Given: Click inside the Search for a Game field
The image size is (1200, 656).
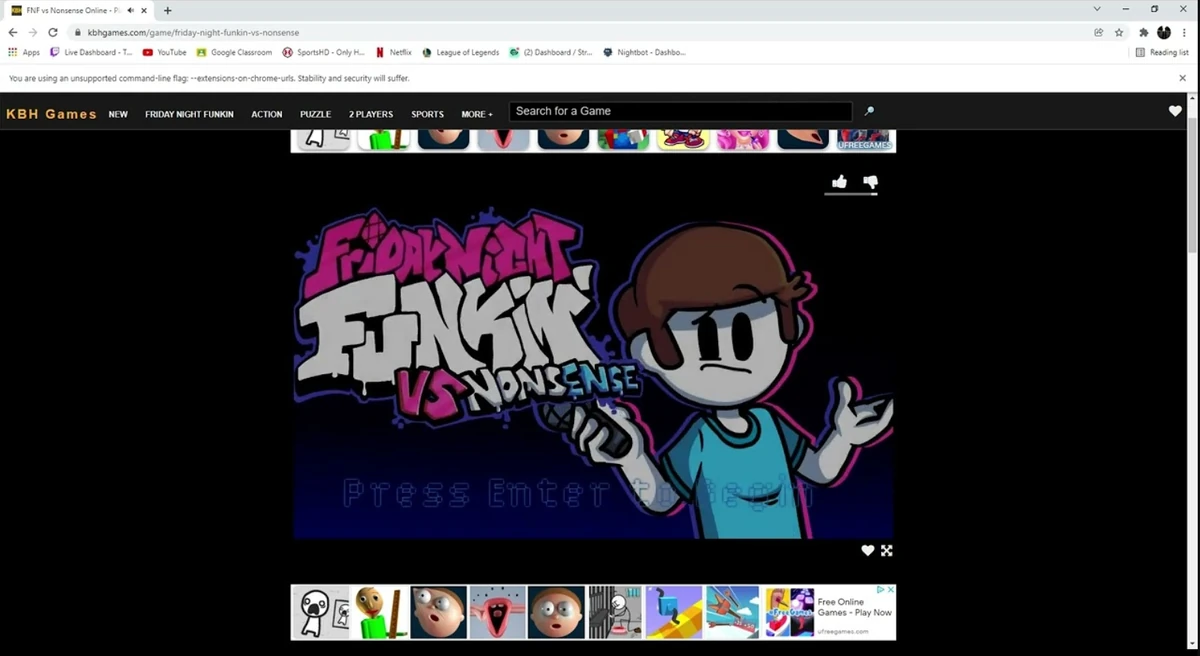Looking at the screenshot, I should [680, 111].
